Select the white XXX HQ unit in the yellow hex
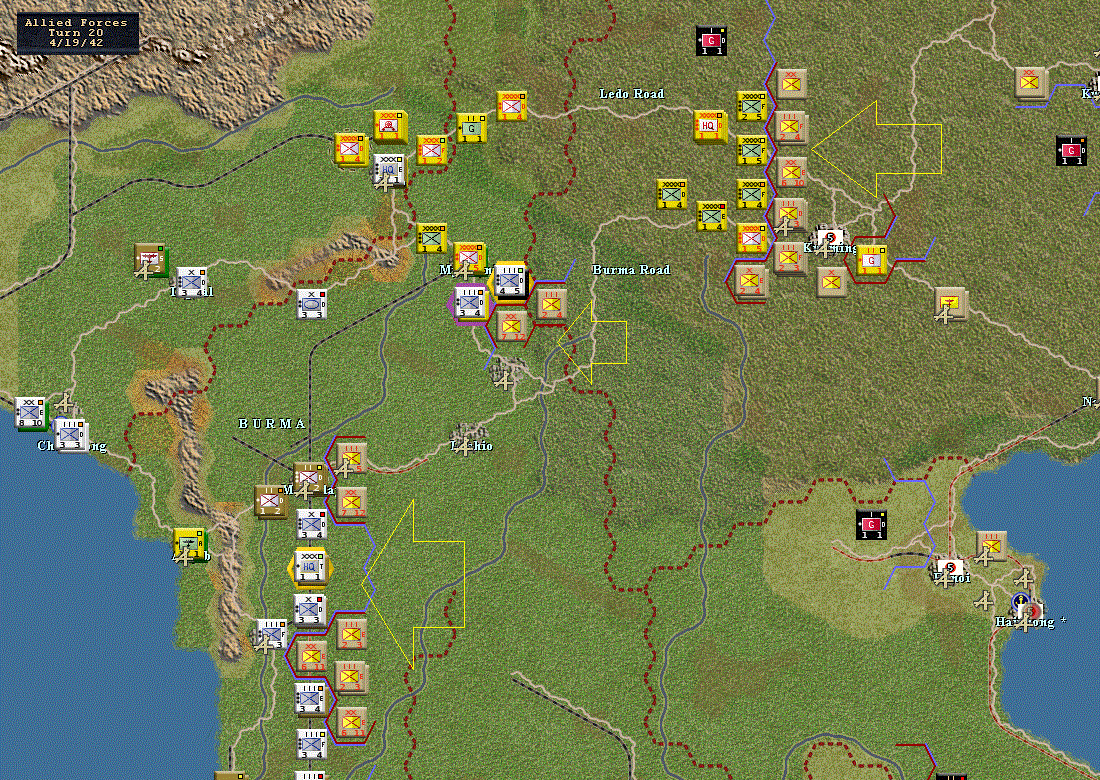The height and width of the screenshot is (780, 1100). 309,567
